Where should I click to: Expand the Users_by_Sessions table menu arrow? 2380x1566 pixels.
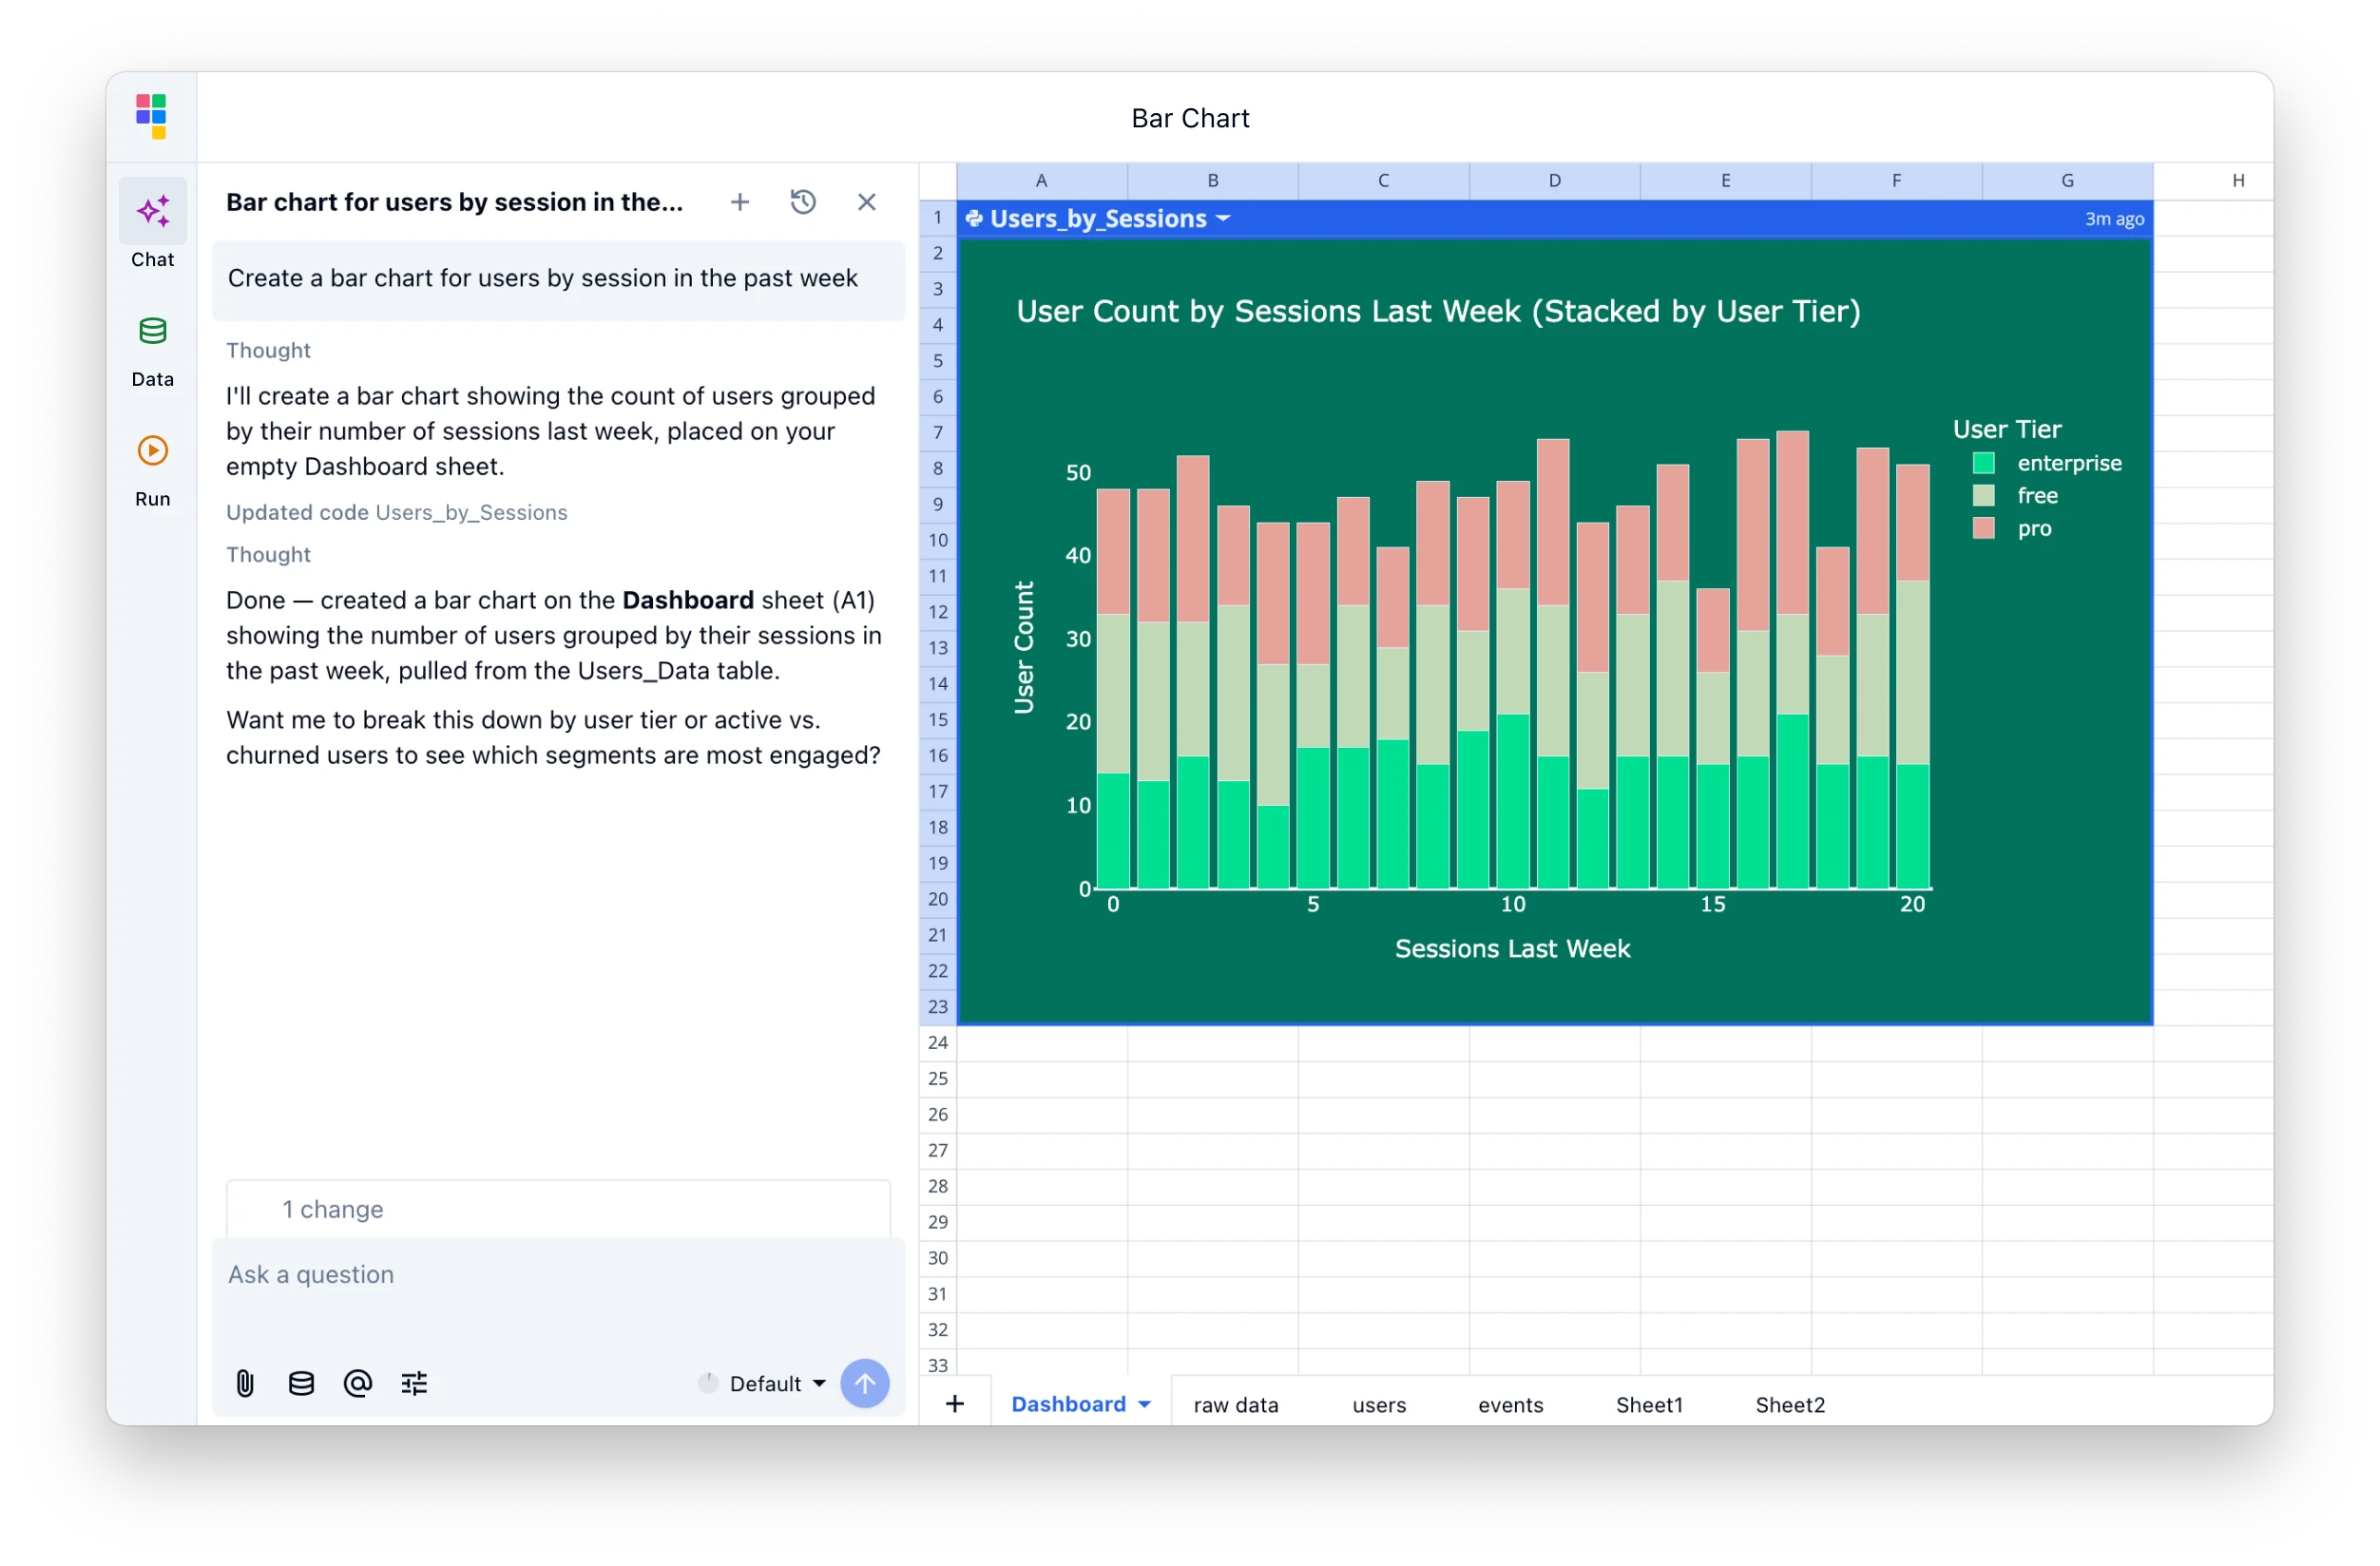tap(1223, 219)
